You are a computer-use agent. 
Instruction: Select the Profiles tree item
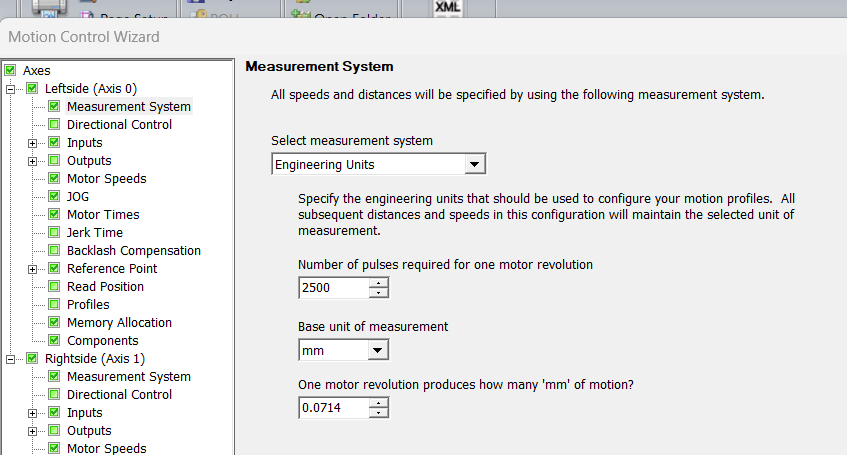[x=88, y=305]
